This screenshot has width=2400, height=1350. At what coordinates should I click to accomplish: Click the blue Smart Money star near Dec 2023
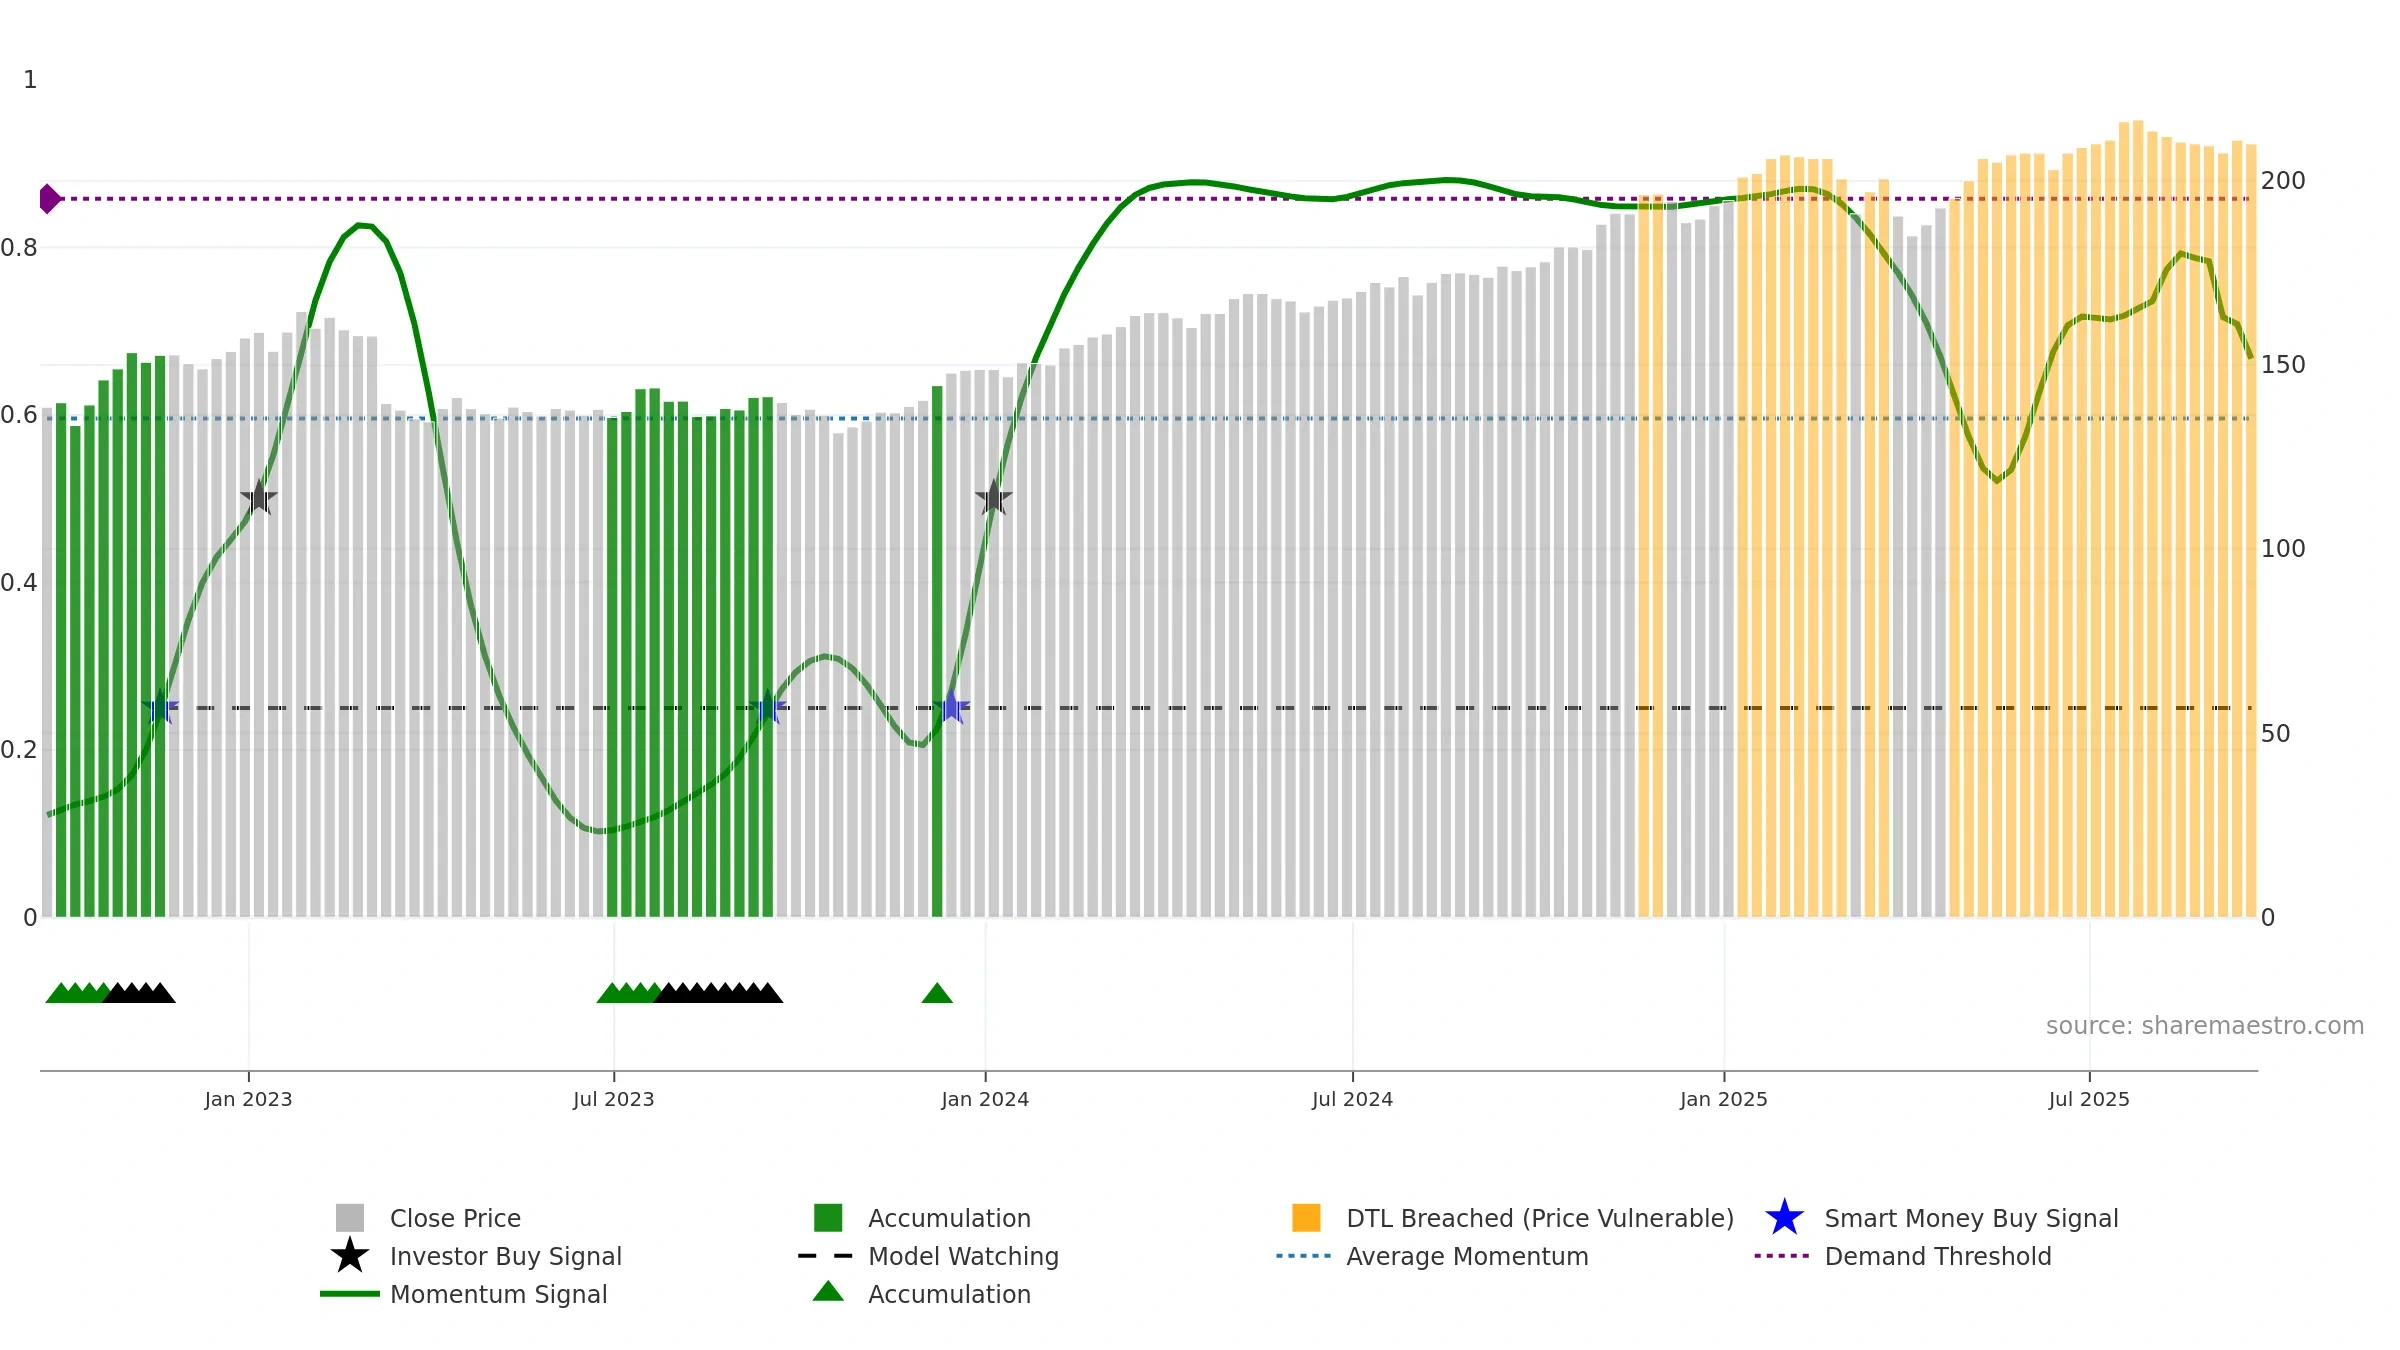click(x=952, y=707)
